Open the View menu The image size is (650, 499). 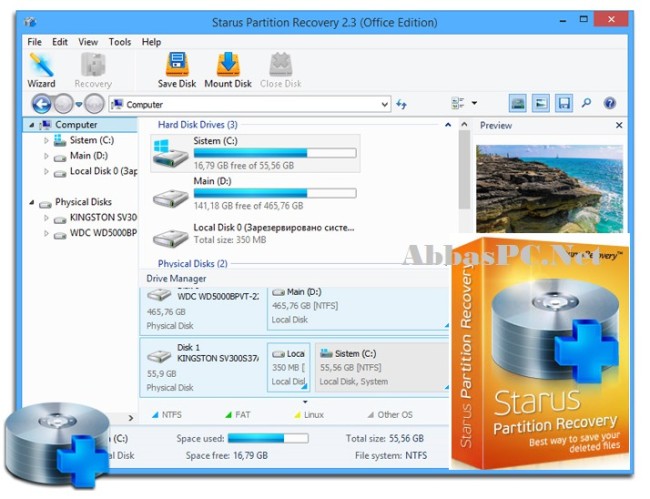[88, 42]
